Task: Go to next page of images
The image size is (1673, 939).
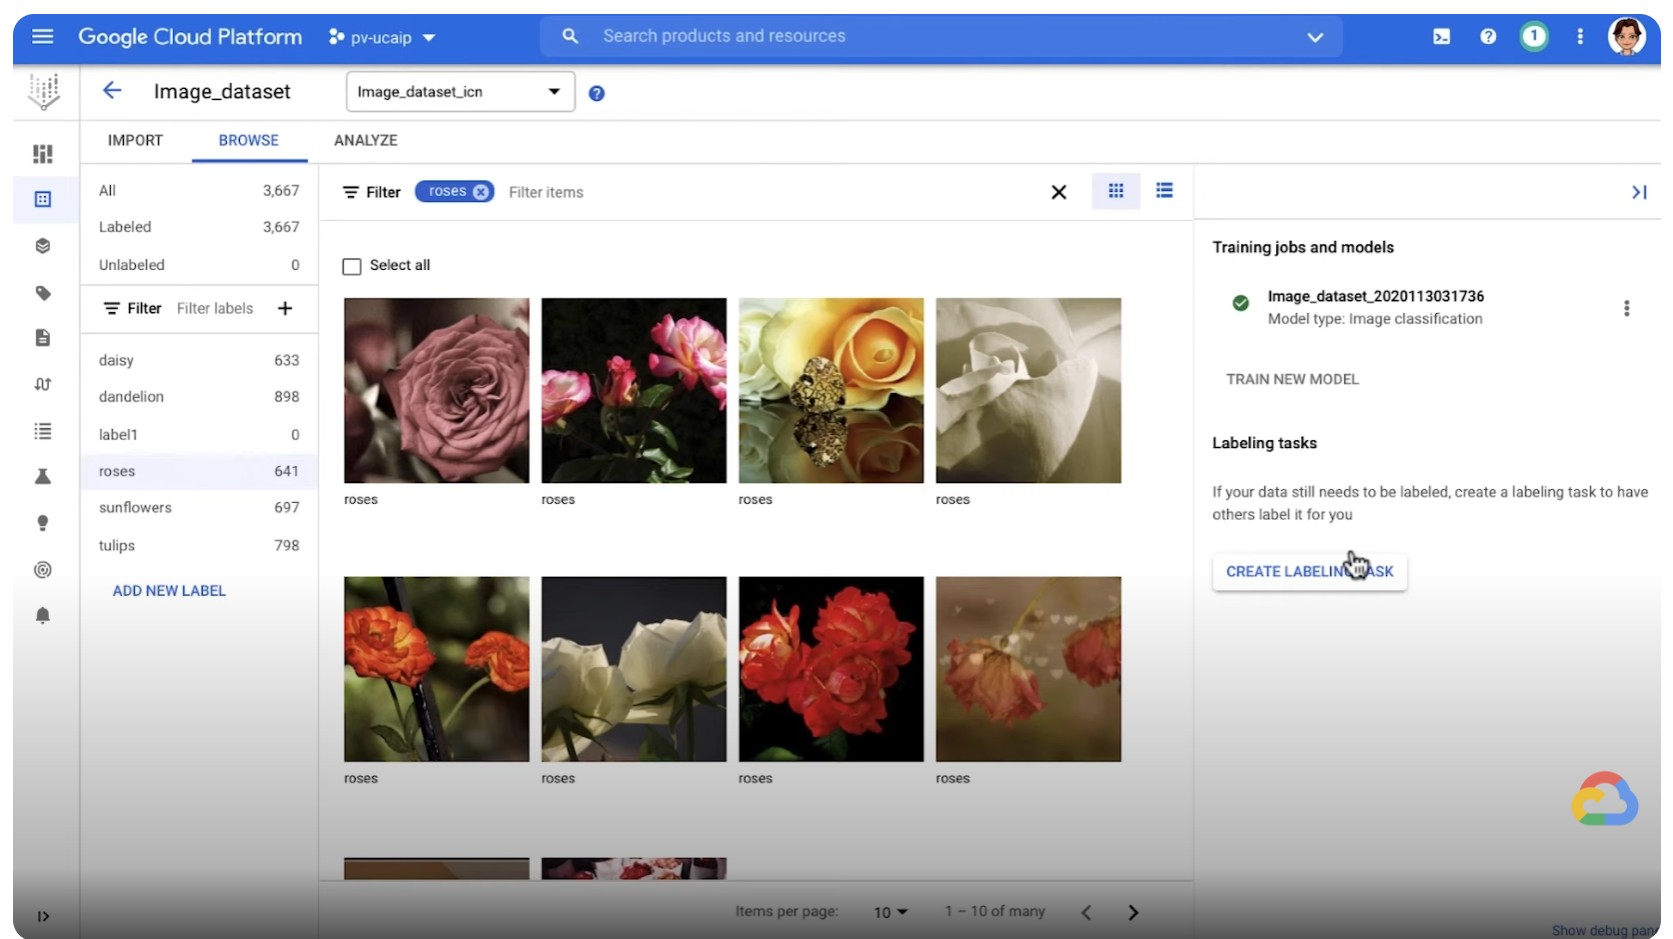Action: 1133,912
